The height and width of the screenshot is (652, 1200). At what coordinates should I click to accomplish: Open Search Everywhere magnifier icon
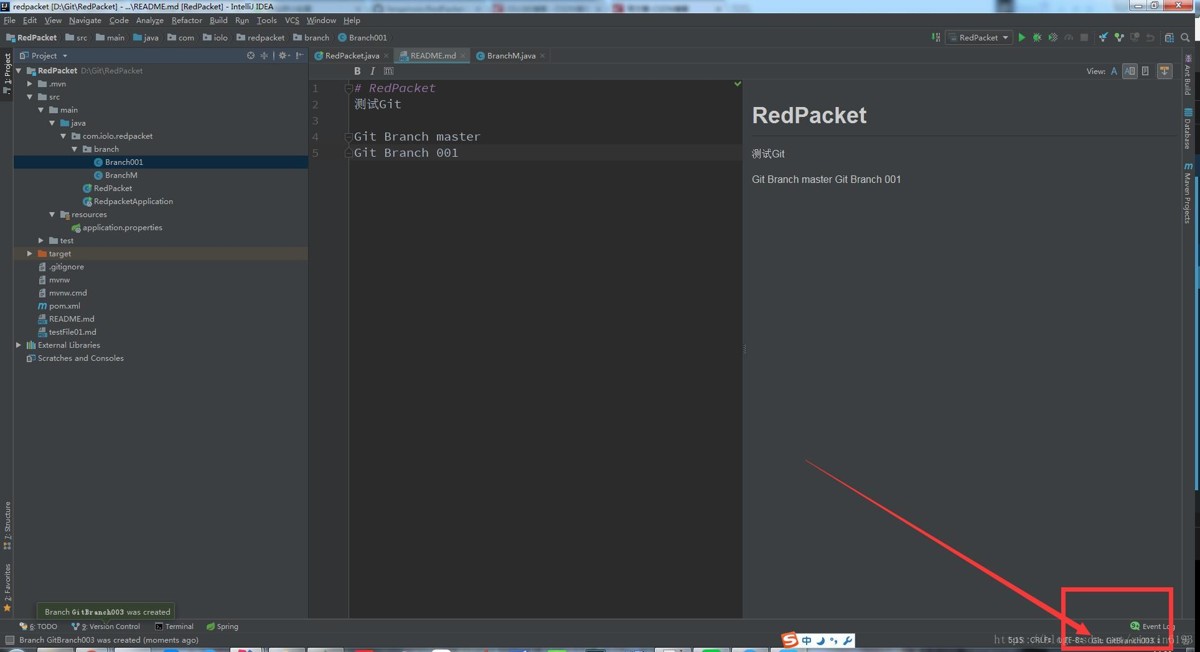(x=1186, y=38)
